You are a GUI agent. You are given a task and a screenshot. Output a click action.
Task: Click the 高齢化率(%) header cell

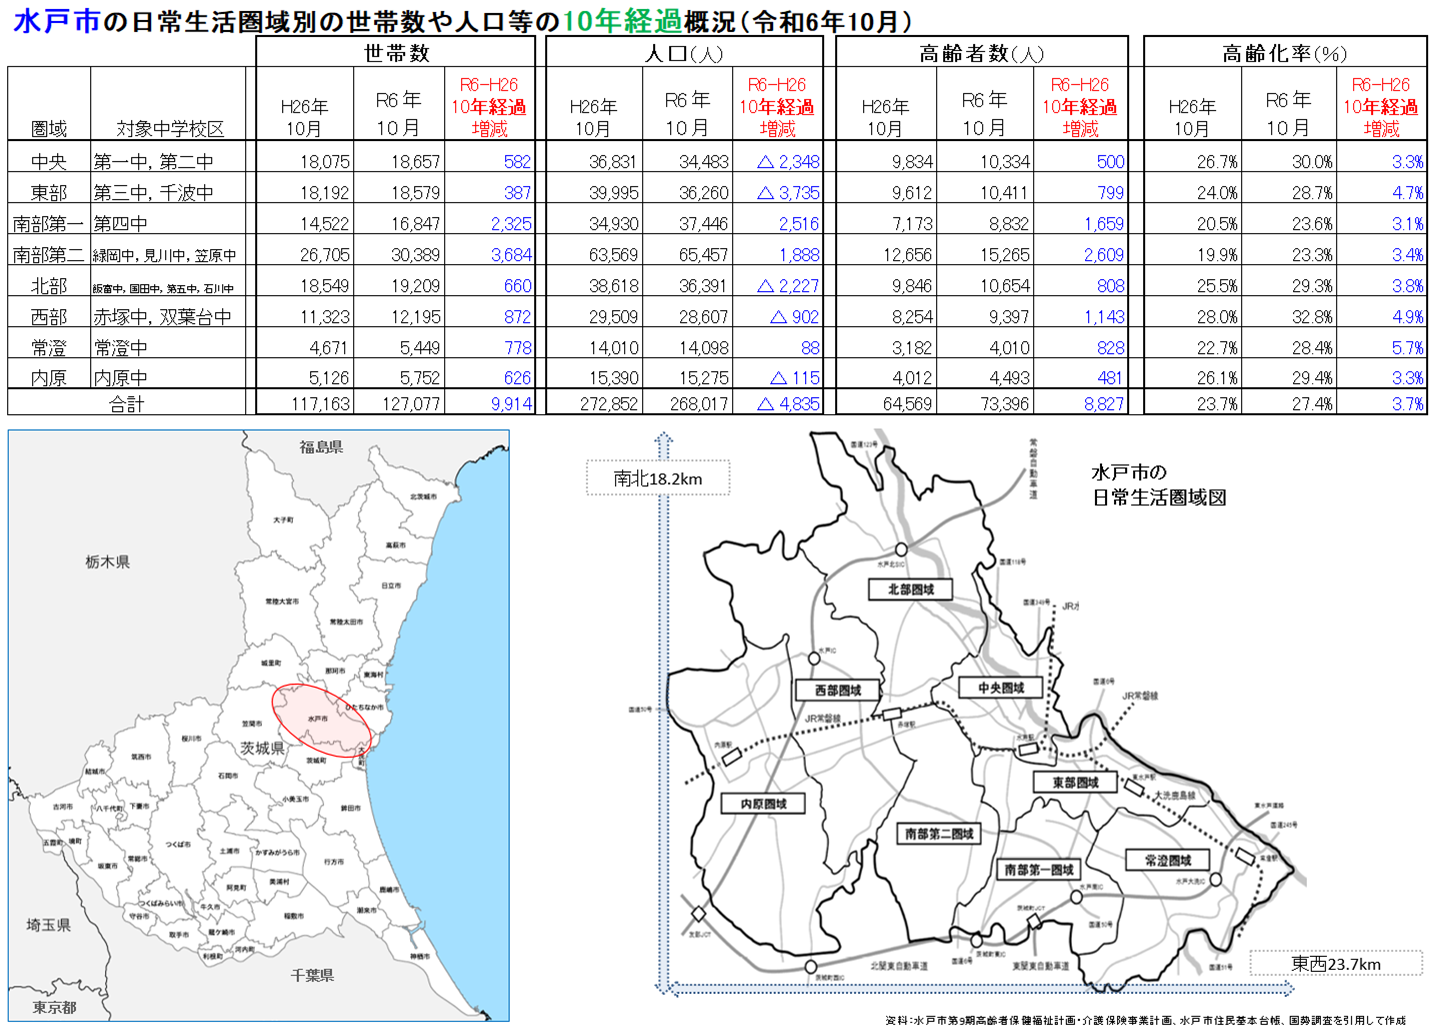click(1284, 53)
